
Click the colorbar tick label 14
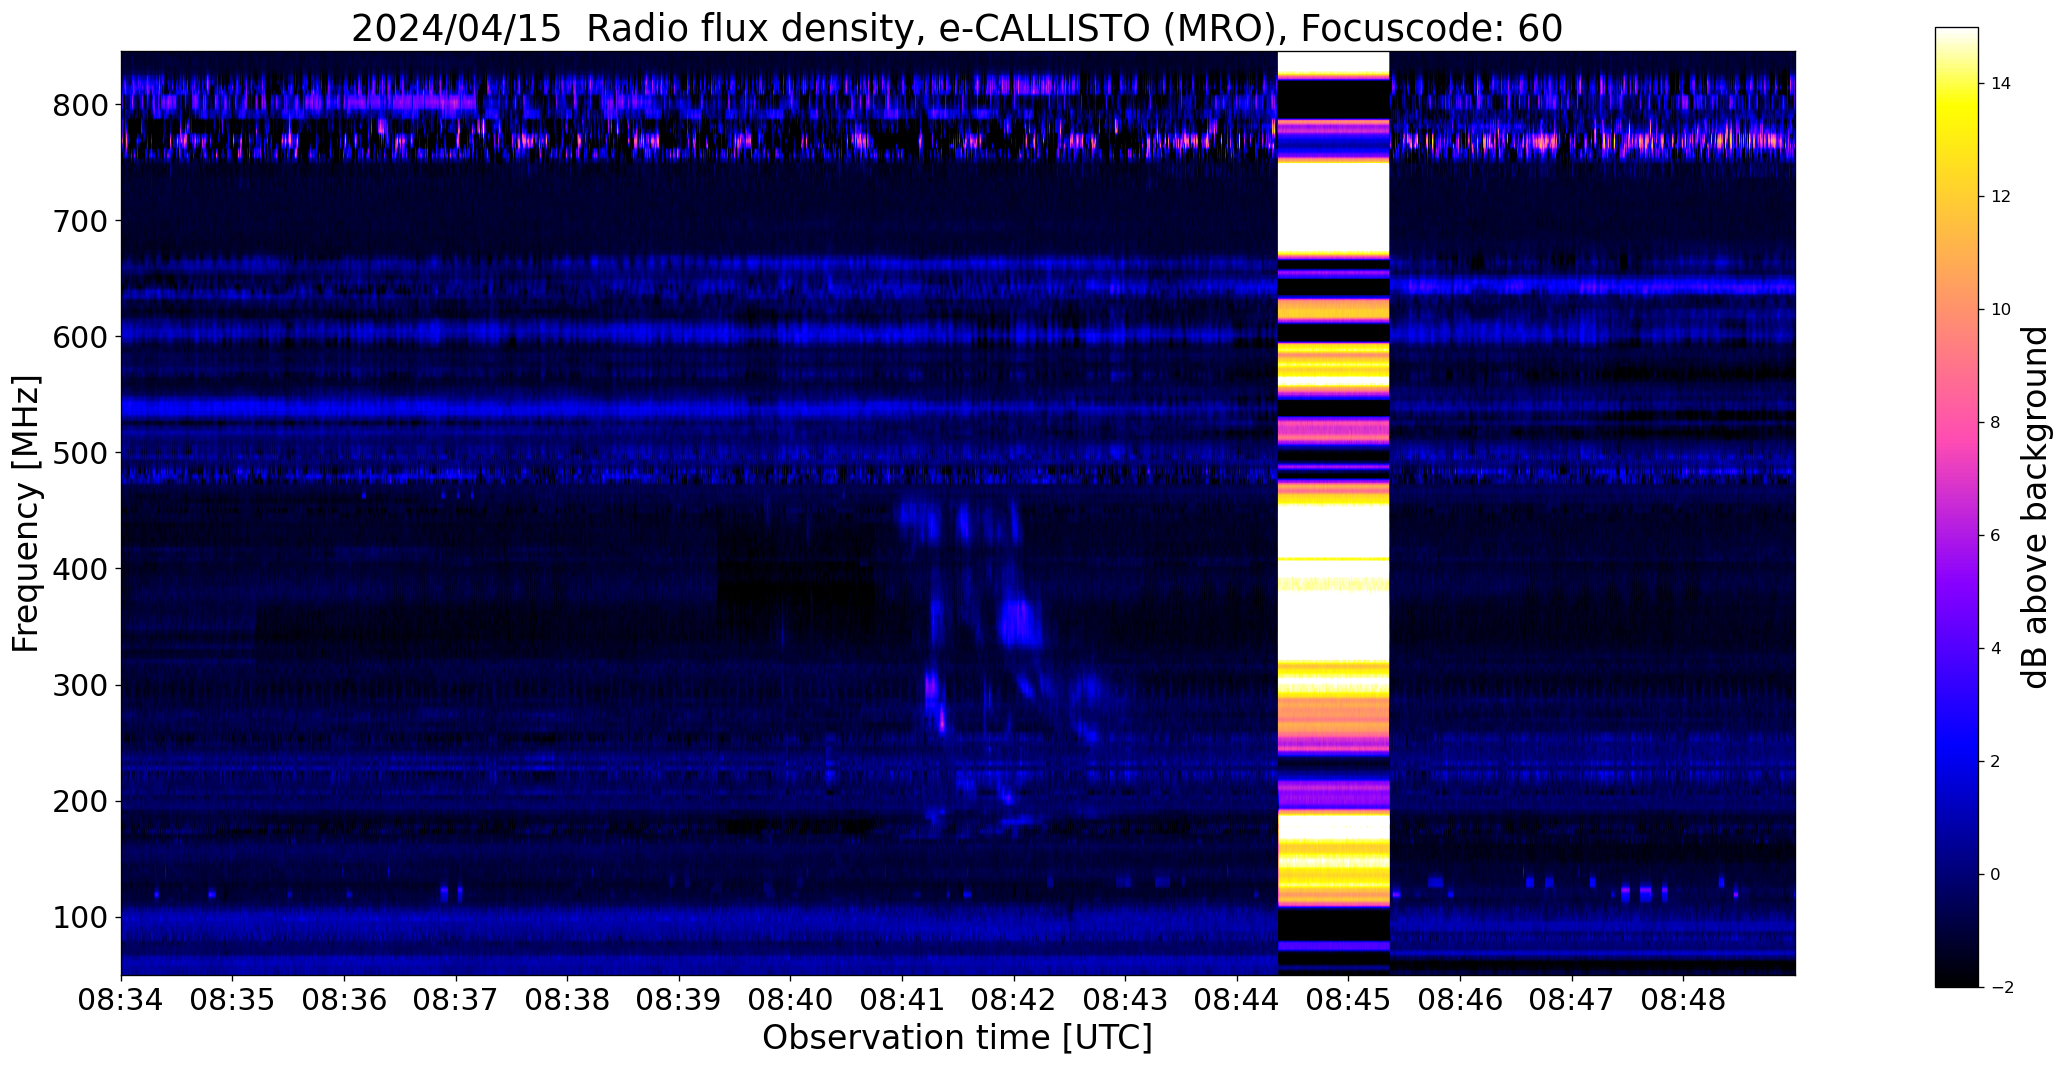(x=2001, y=84)
